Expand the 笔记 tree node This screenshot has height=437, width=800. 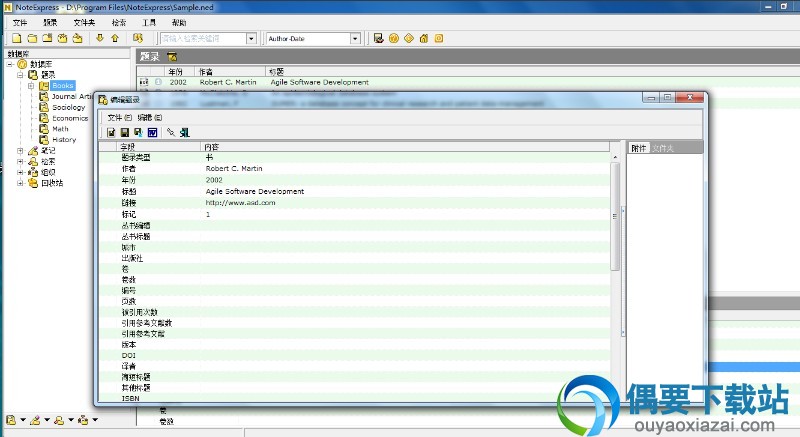[20, 150]
